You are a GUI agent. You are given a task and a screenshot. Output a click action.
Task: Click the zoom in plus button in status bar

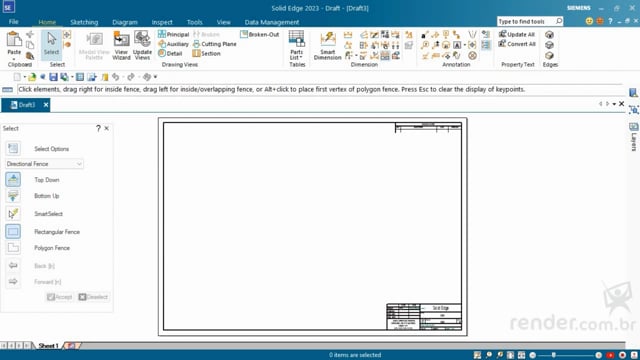click(x=598, y=355)
